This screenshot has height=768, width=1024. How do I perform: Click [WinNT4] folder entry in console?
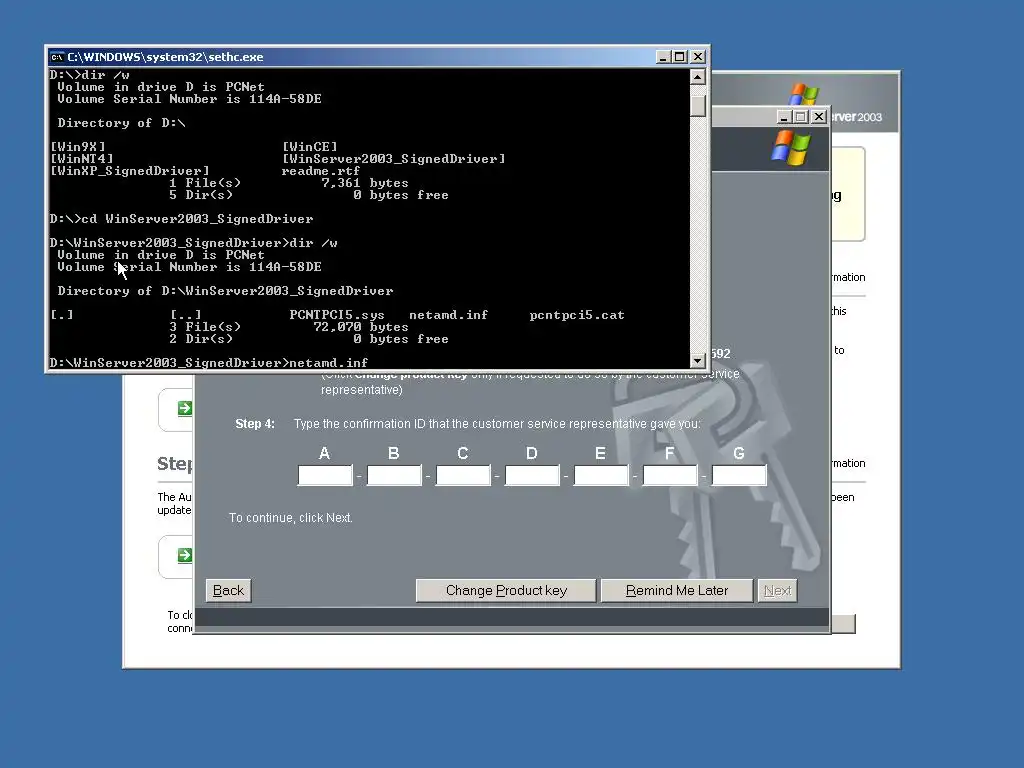pos(82,159)
